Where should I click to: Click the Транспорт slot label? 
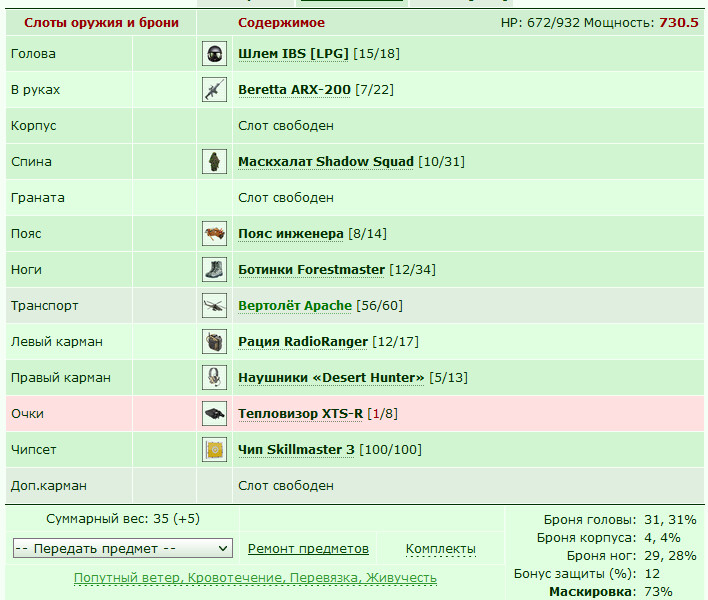point(45,306)
